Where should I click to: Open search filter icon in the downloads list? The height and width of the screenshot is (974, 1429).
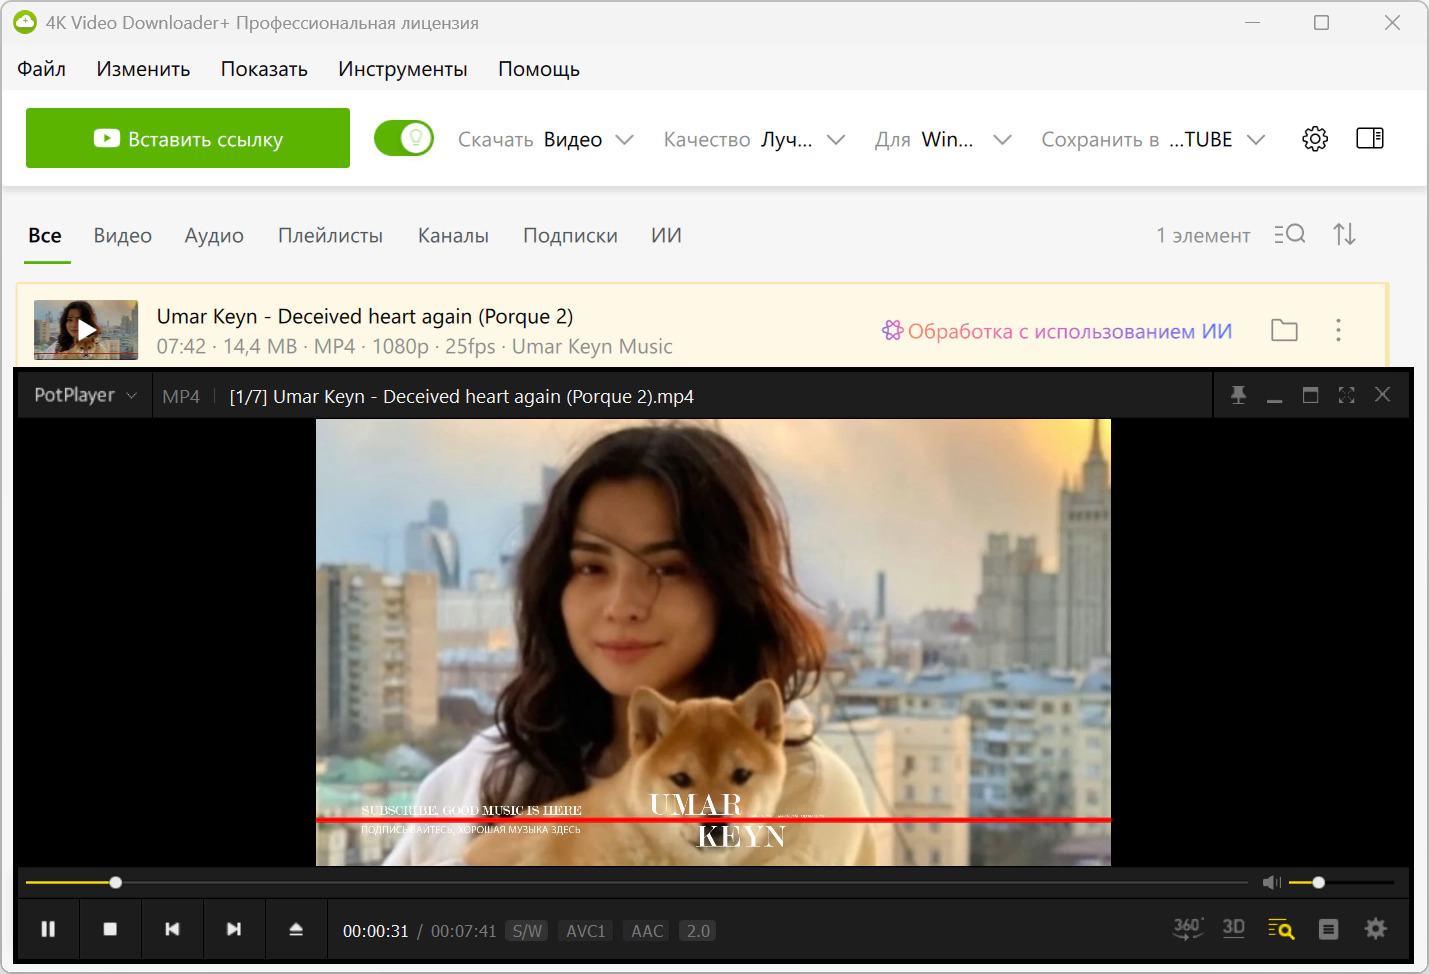point(1290,234)
